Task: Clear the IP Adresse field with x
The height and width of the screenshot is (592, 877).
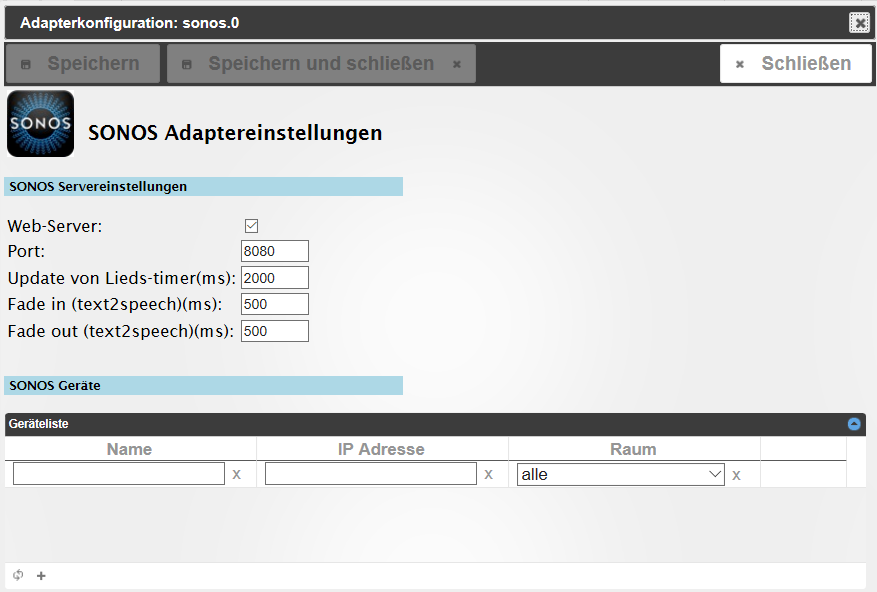Action: pos(489,475)
